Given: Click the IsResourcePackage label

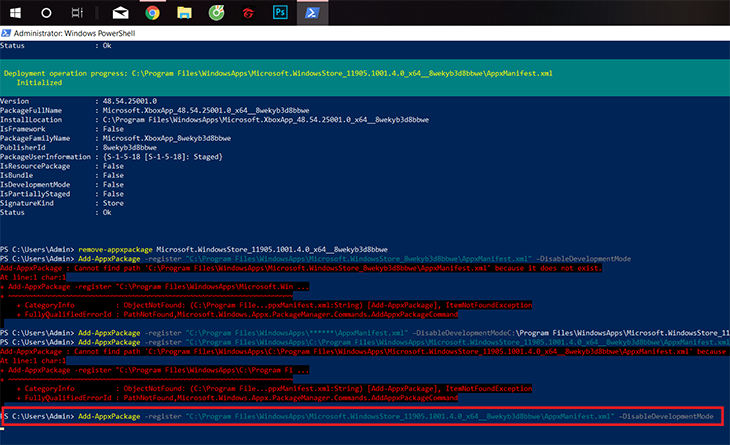Looking at the screenshot, I should click(35, 166).
